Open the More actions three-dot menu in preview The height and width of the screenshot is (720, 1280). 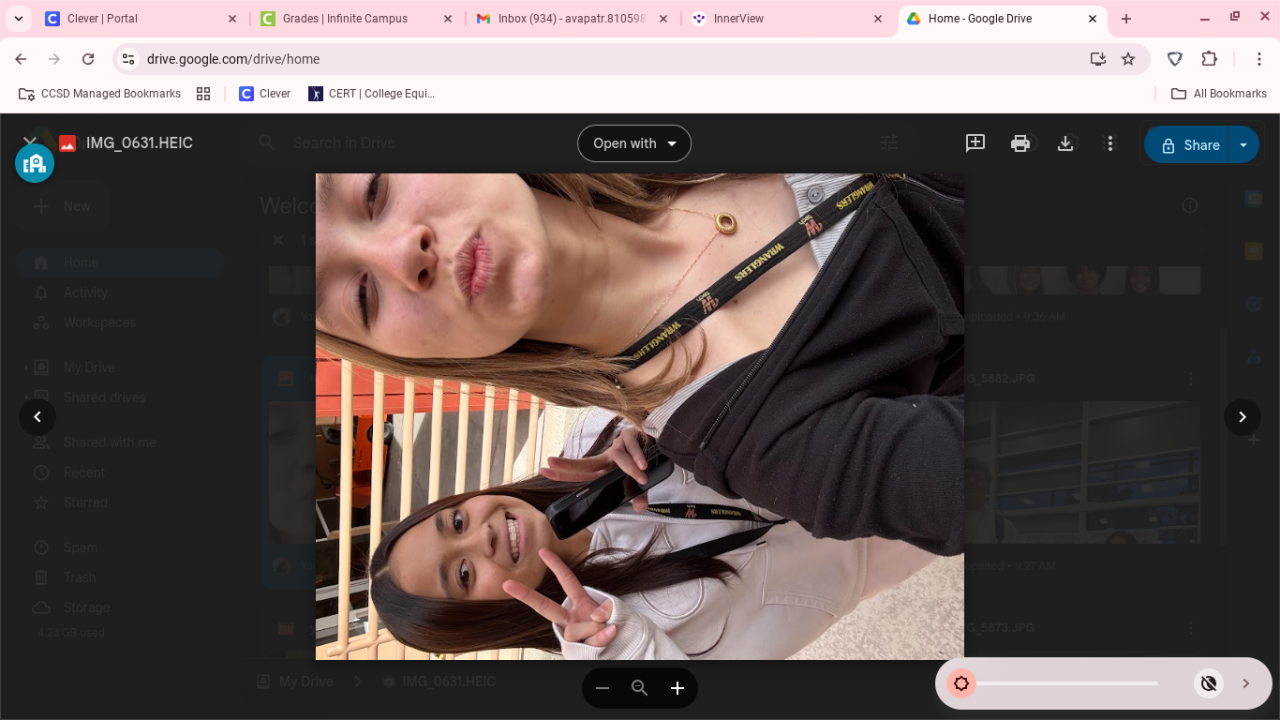pyautogui.click(x=1109, y=143)
